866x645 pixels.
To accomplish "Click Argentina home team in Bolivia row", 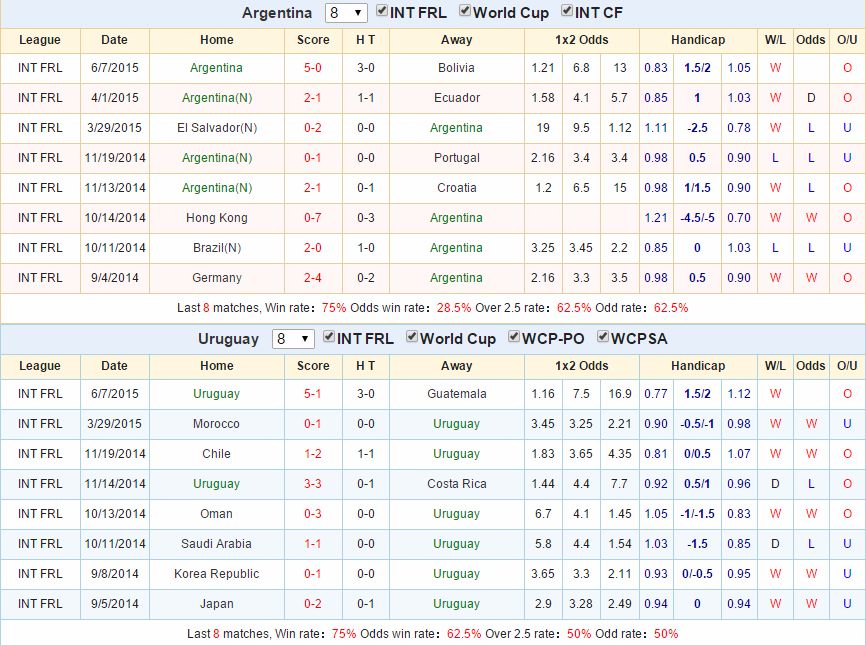I will pyautogui.click(x=216, y=68).
